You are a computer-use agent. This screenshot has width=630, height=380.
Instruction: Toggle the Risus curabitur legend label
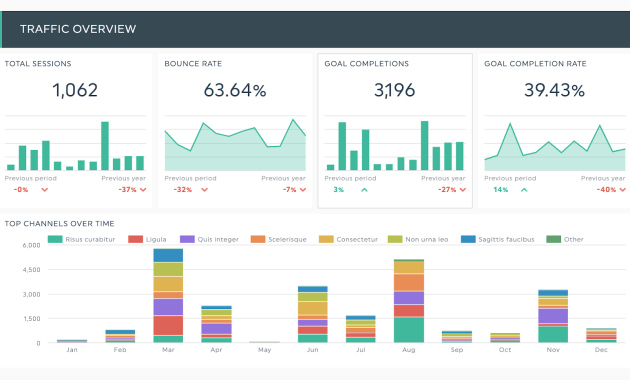(x=90, y=239)
